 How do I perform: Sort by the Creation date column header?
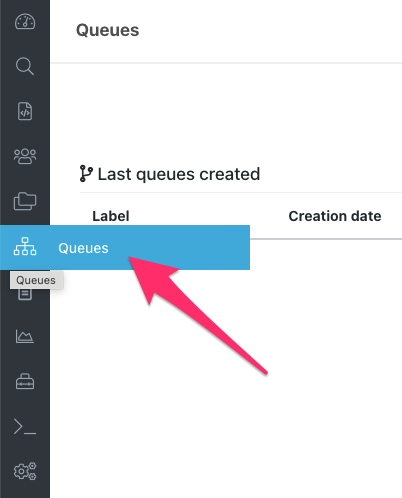(x=335, y=216)
